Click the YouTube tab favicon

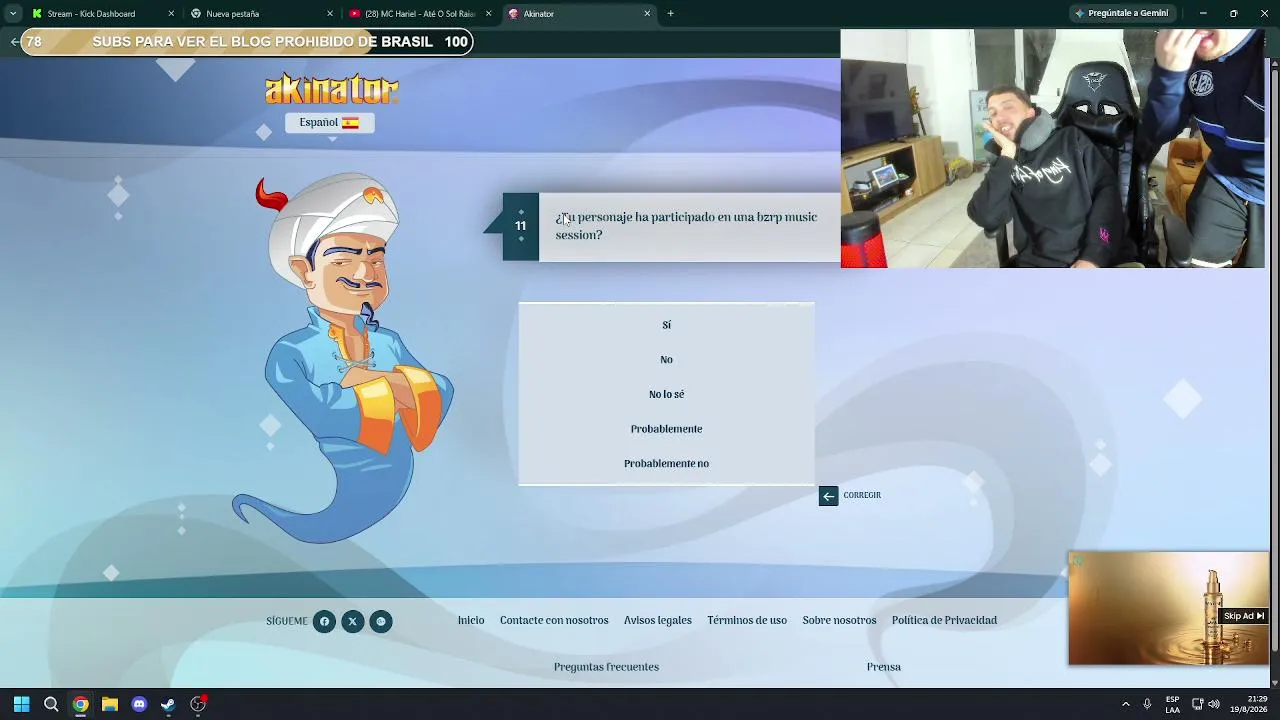click(x=355, y=14)
